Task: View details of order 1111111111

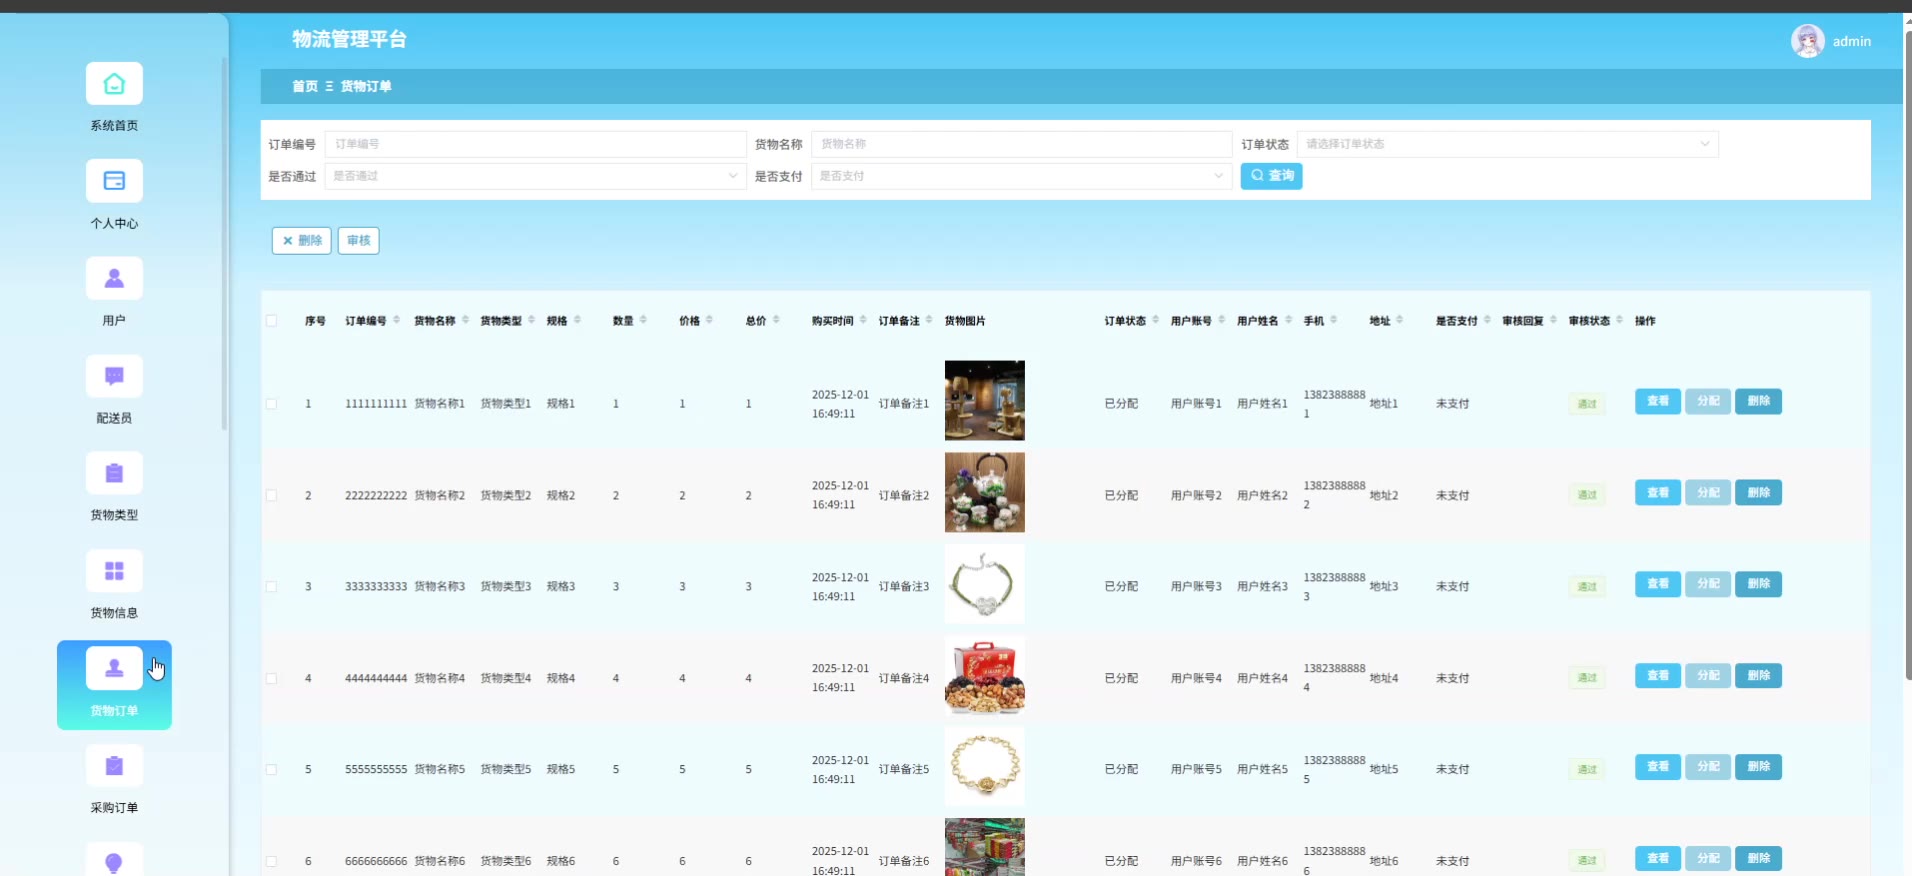Action: tap(1658, 401)
